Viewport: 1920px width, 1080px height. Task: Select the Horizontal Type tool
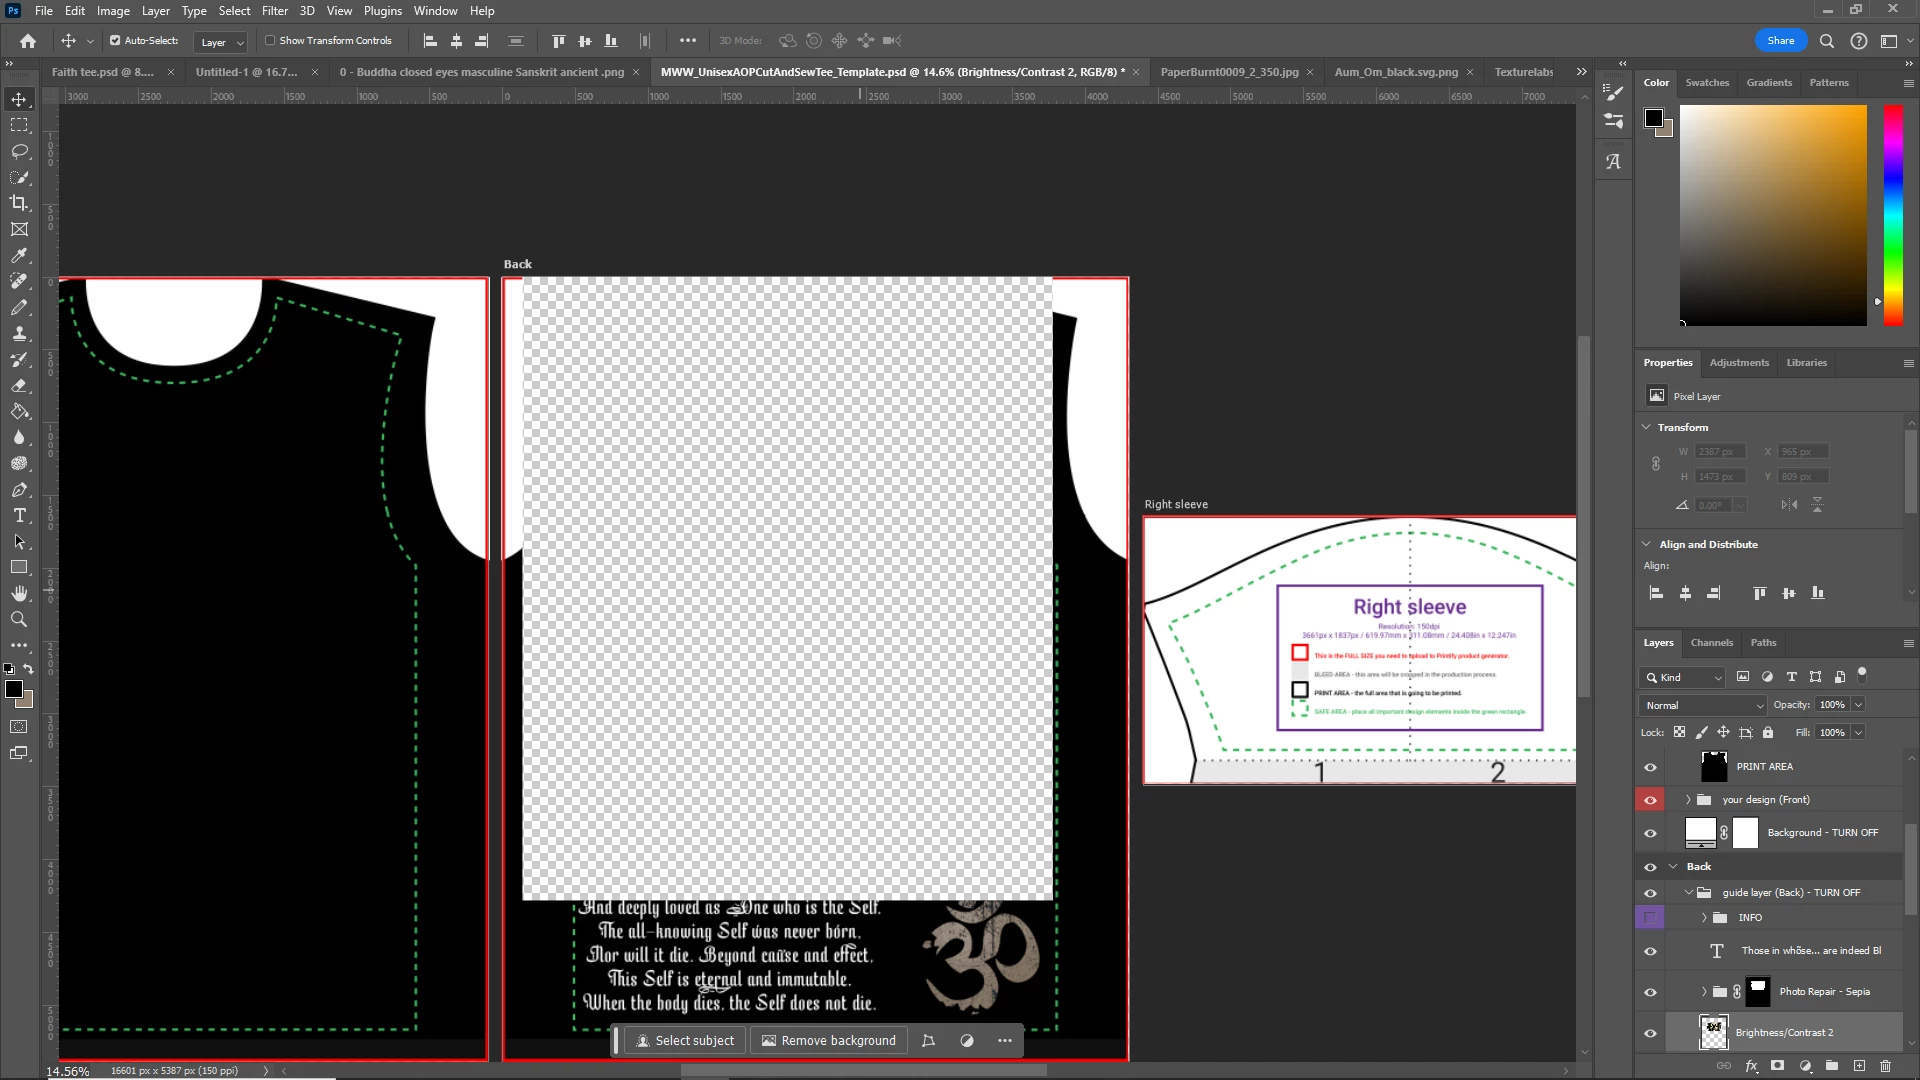[19, 516]
